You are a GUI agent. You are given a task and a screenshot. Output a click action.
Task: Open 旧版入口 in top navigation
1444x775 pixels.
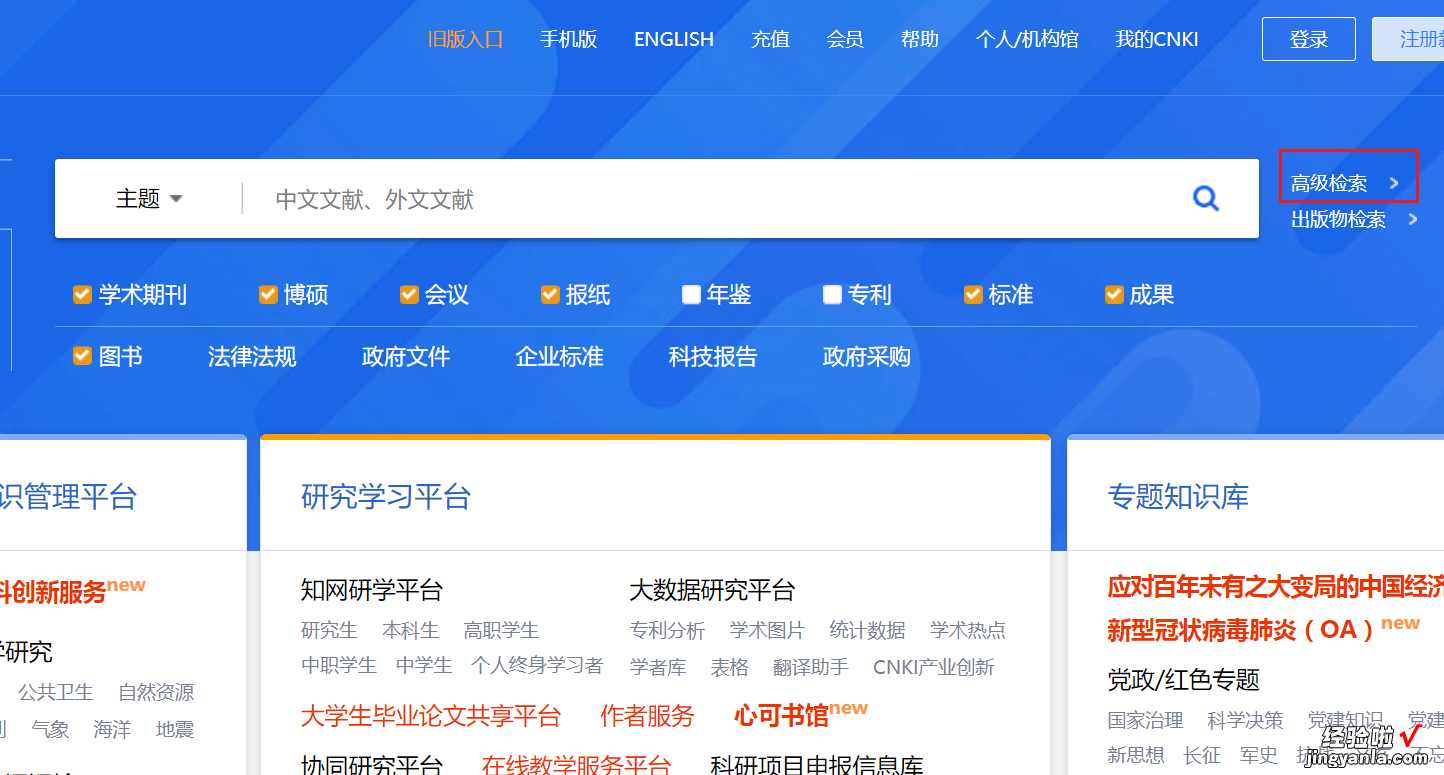(x=465, y=39)
